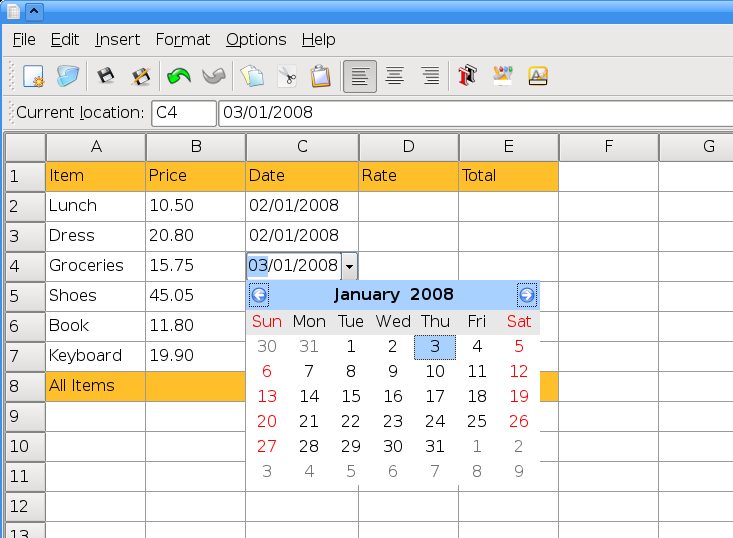This screenshot has width=733, height=538.
Task: Click the Paste clipboard icon
Action: [x=321, y=76]
